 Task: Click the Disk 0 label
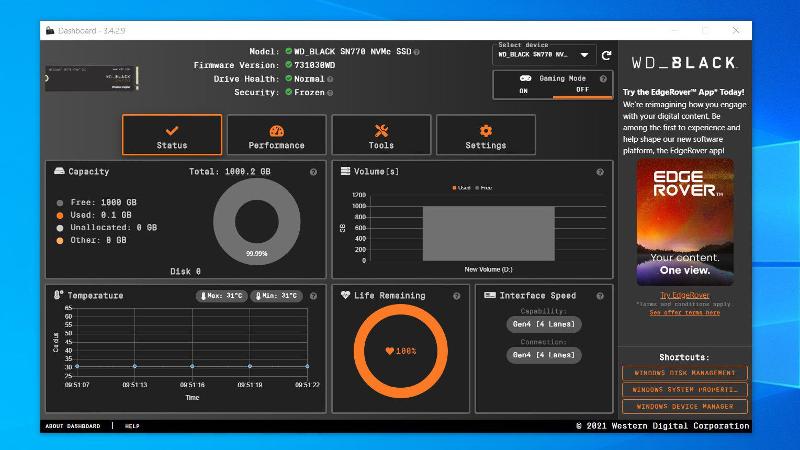pos(185,271)
